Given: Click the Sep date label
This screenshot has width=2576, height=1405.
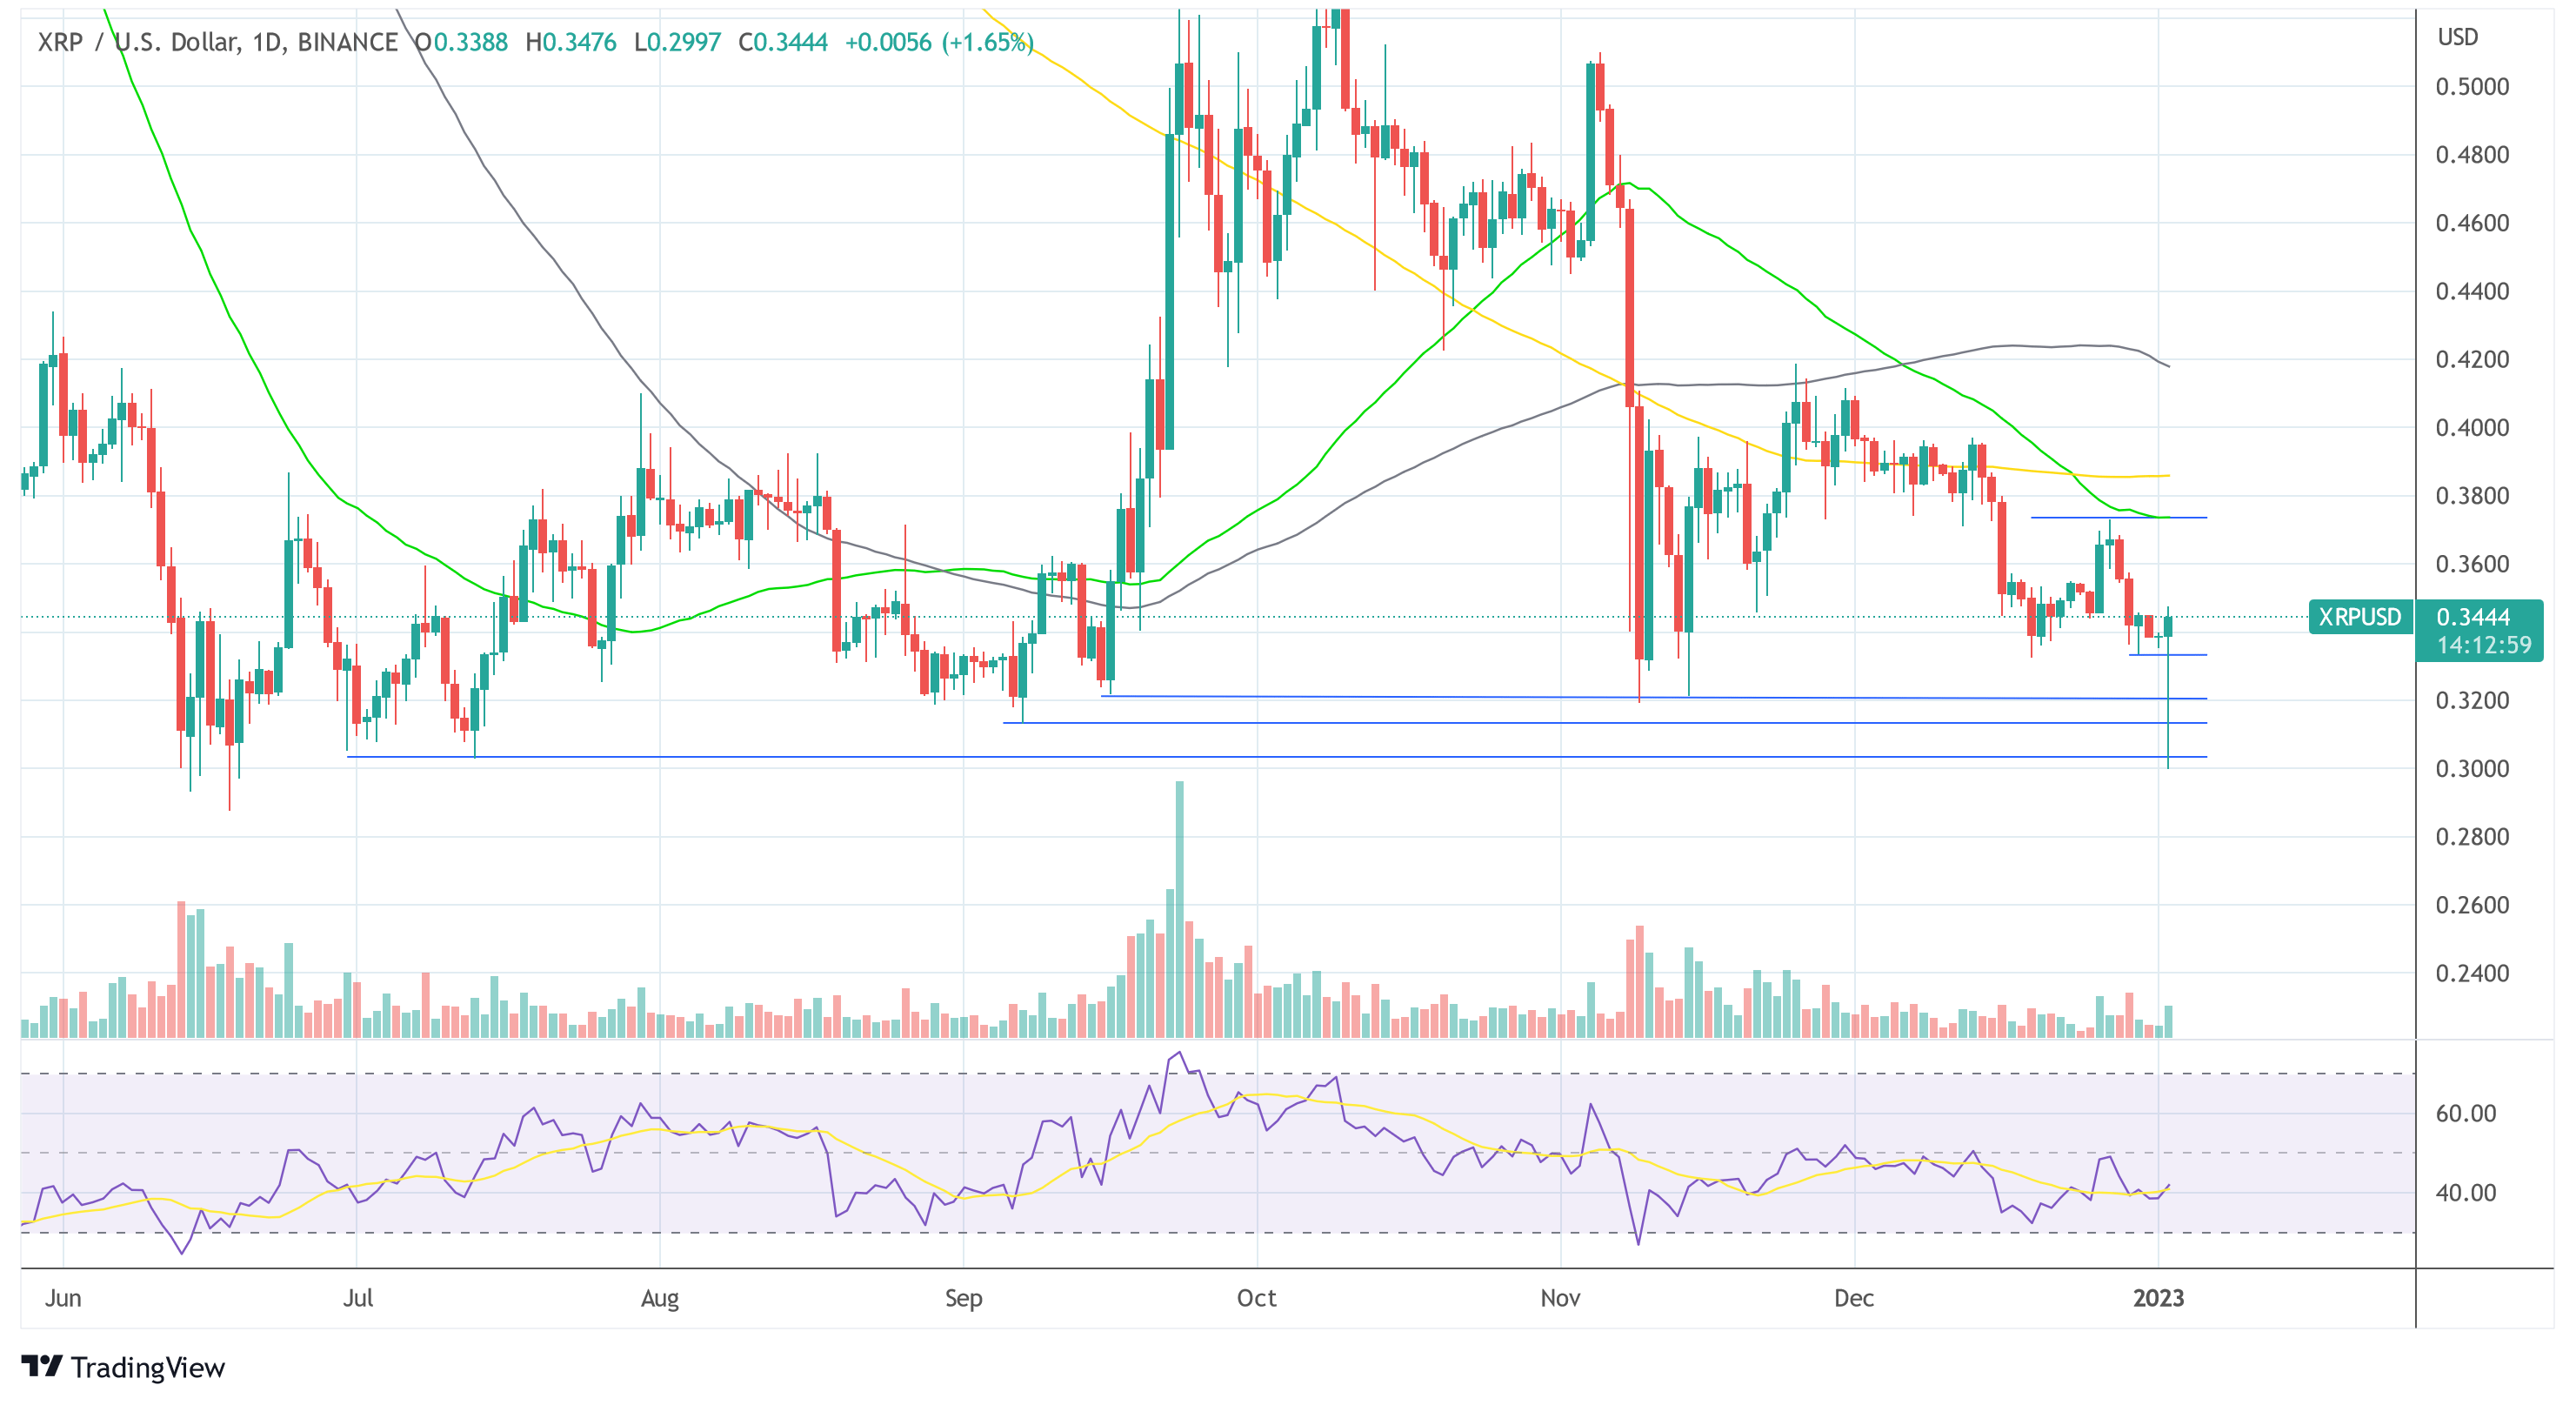Looking at the screenshot, I should (963, 1298).
